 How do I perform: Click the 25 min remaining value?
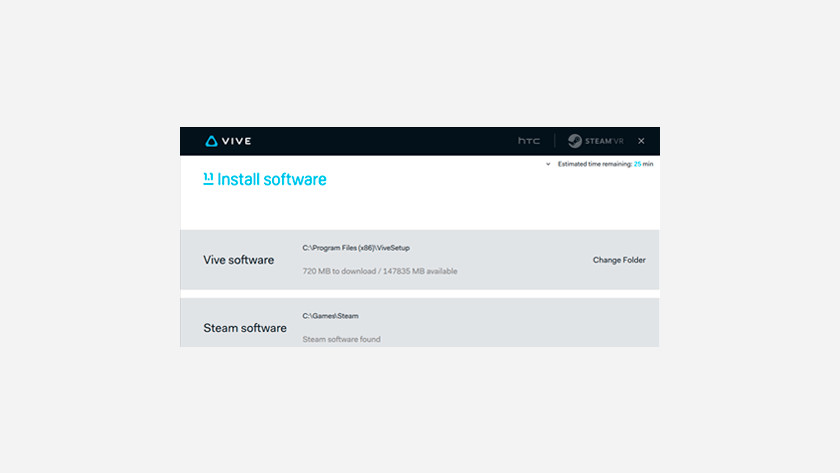[x=643, y=164]
